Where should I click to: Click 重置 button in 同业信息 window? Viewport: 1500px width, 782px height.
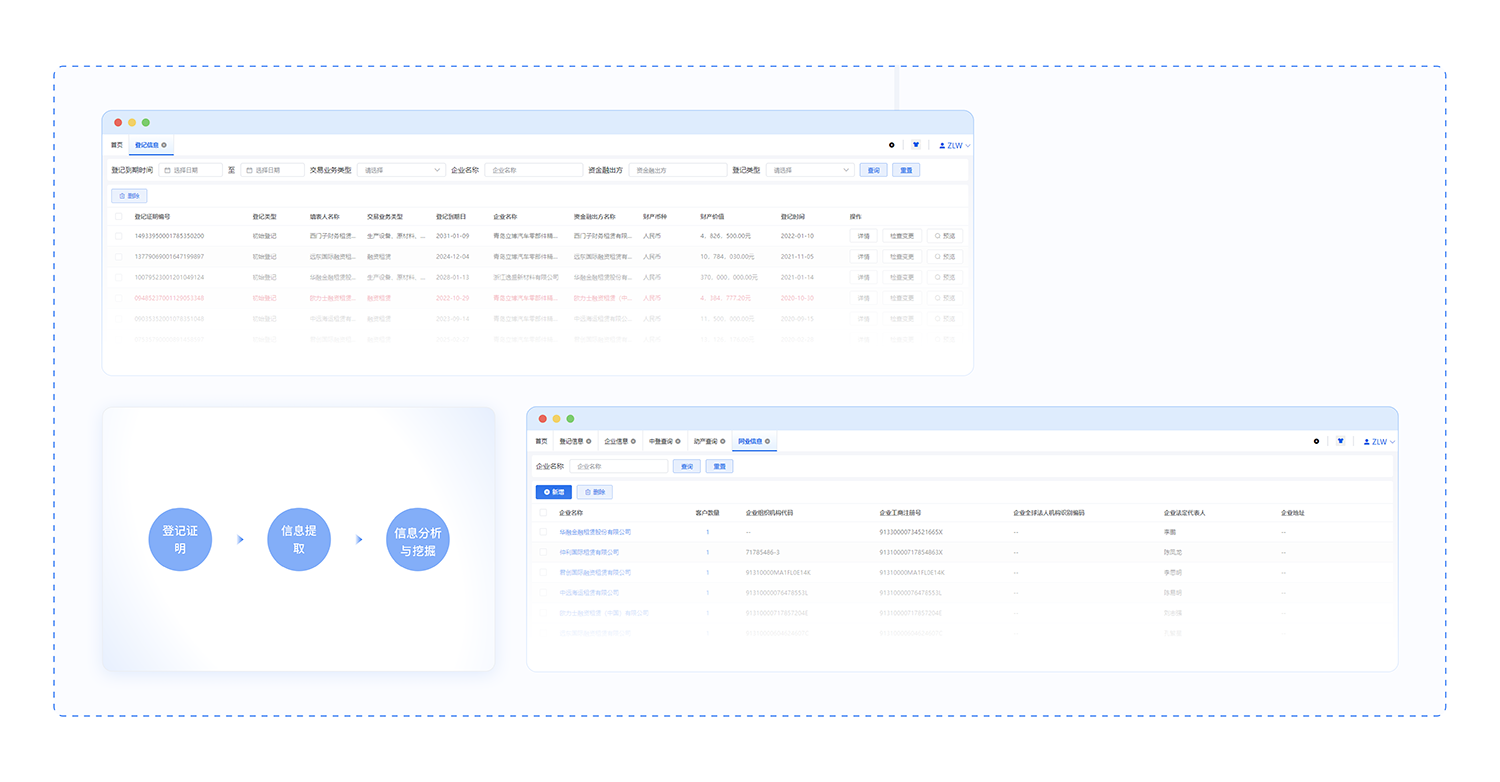pyautogui.click(x=720, y=466)
